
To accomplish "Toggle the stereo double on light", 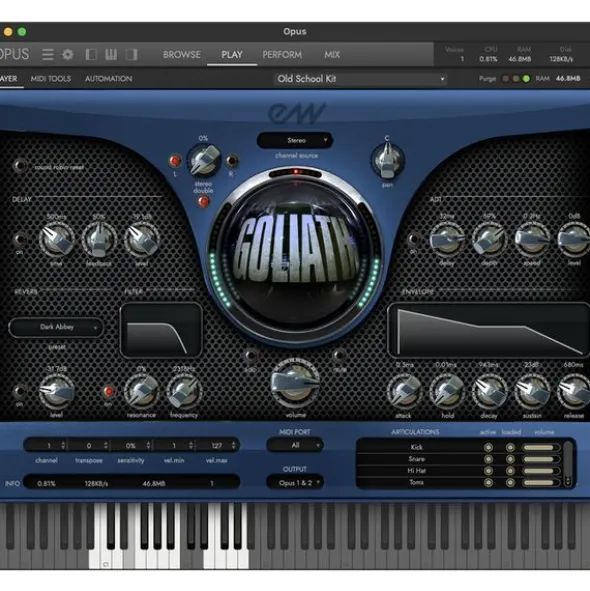I will pyautogui.click(x=204, y=202).
